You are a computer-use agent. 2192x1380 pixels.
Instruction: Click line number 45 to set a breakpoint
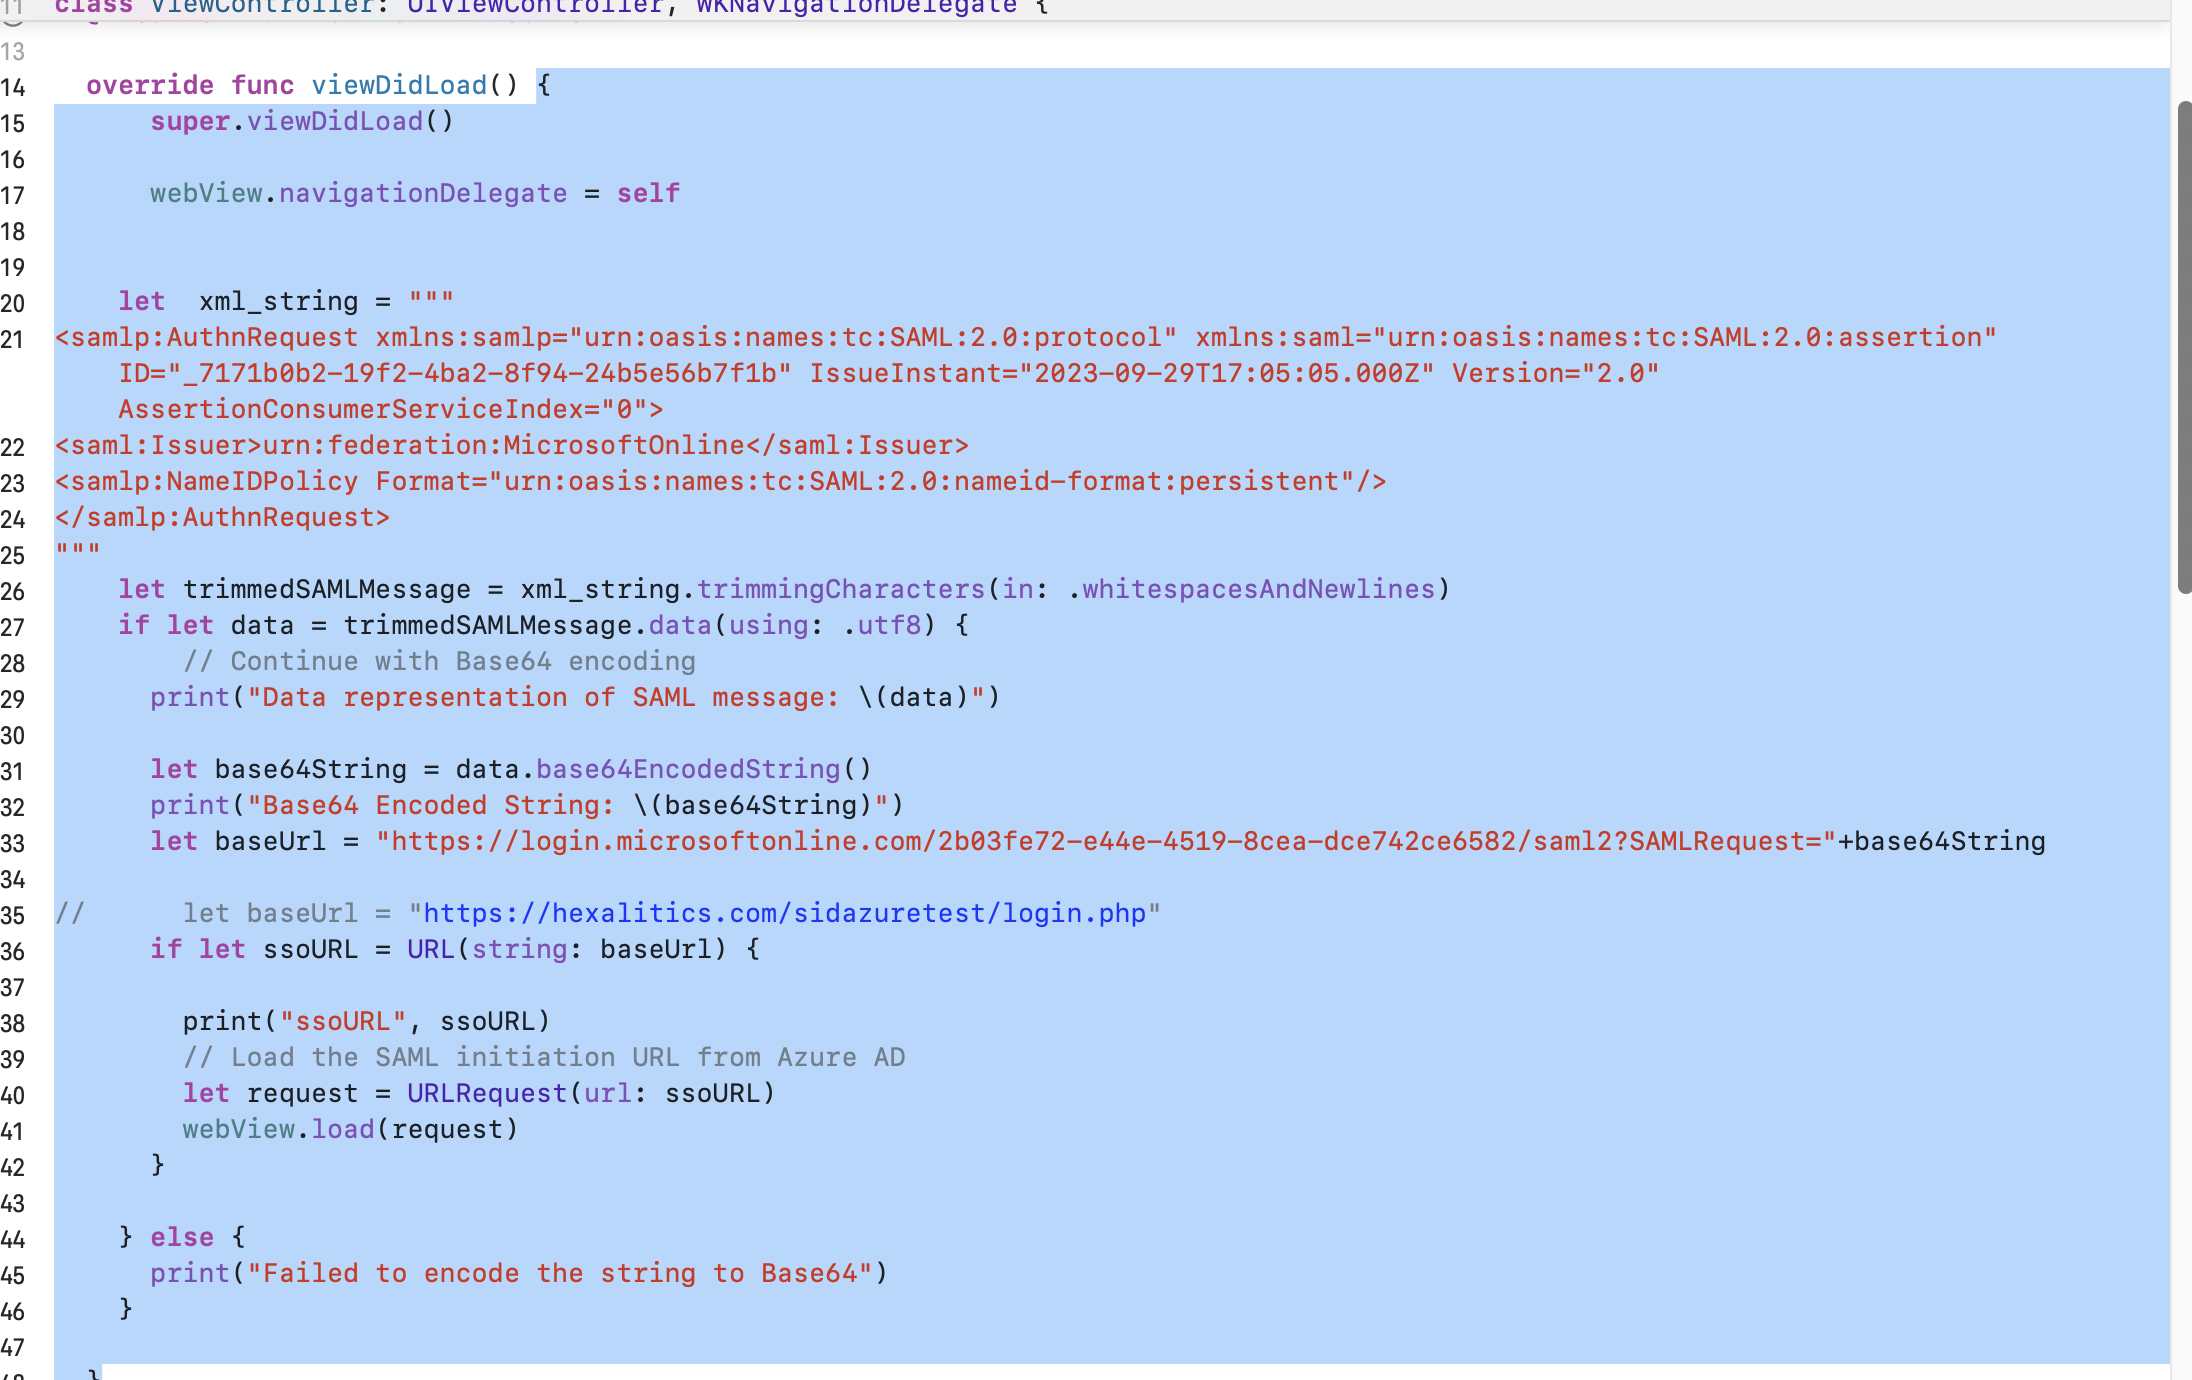point(14,1276)
